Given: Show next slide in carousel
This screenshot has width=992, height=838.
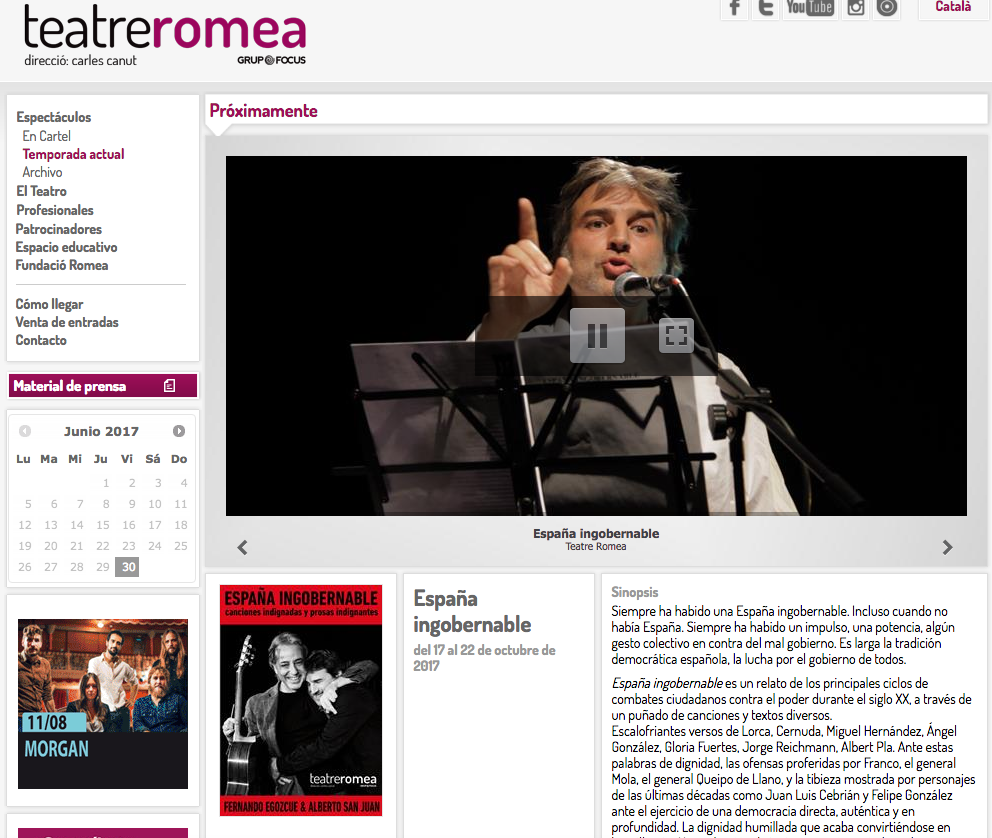Looking at the screenshot, I should (947, 547).
